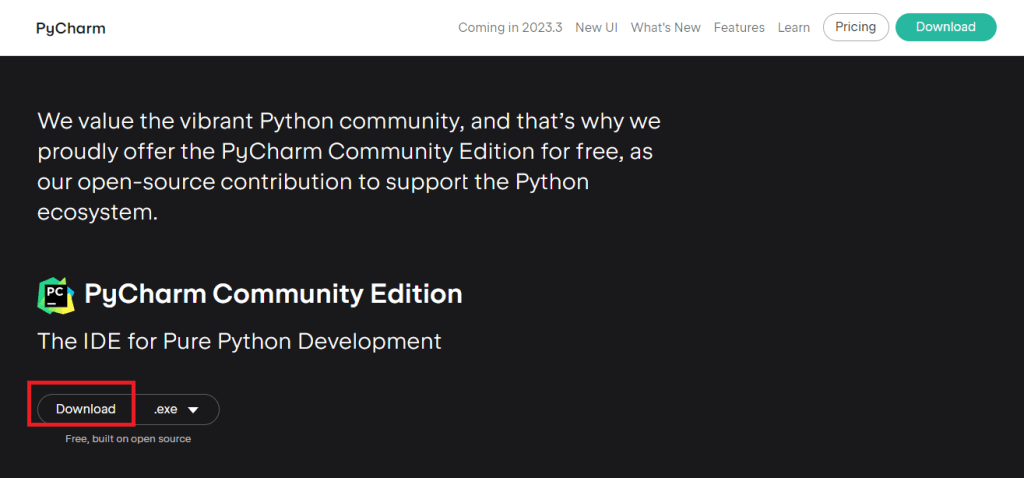
Task: Click the PyCharm Community Edition heading
Action: coord(274,295)
